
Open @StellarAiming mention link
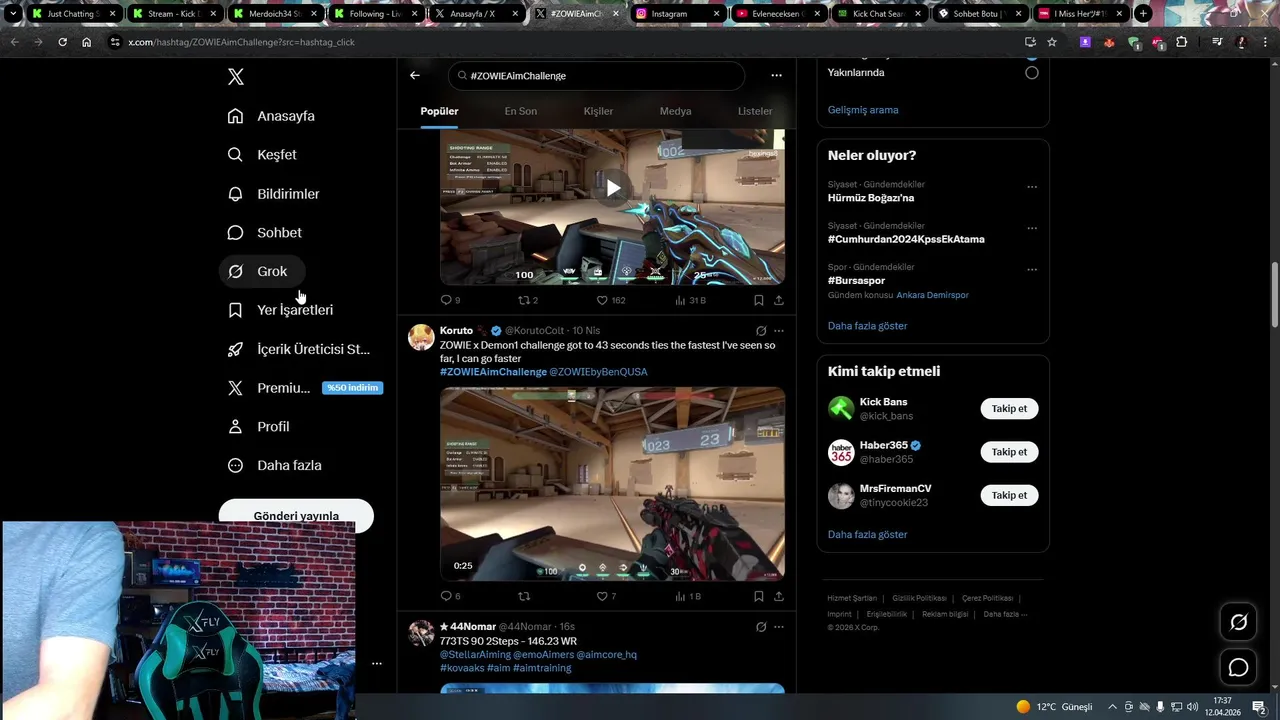coord(474,655)
